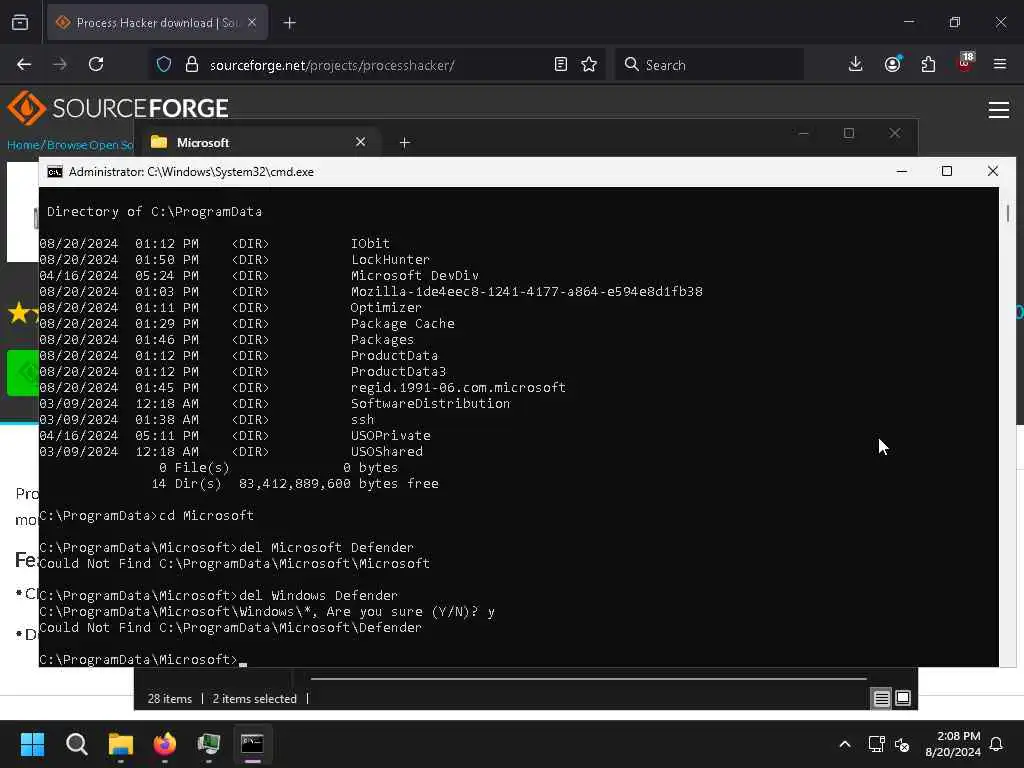The width and height of the screenshot is (1024, 768).
Task: Click the 'USOPrivate' directory entry text
Action: click(x=391, y=436)
